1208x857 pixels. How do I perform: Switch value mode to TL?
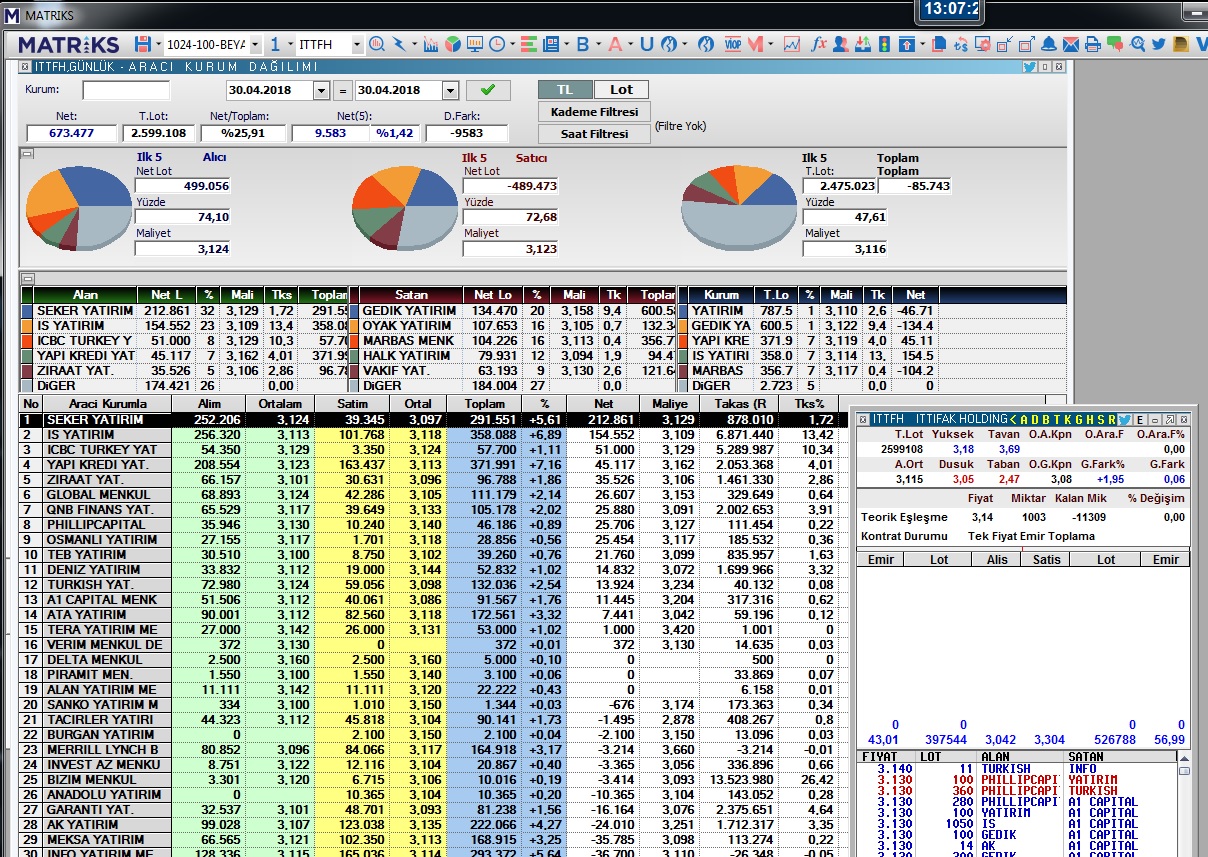click(565, 89)
